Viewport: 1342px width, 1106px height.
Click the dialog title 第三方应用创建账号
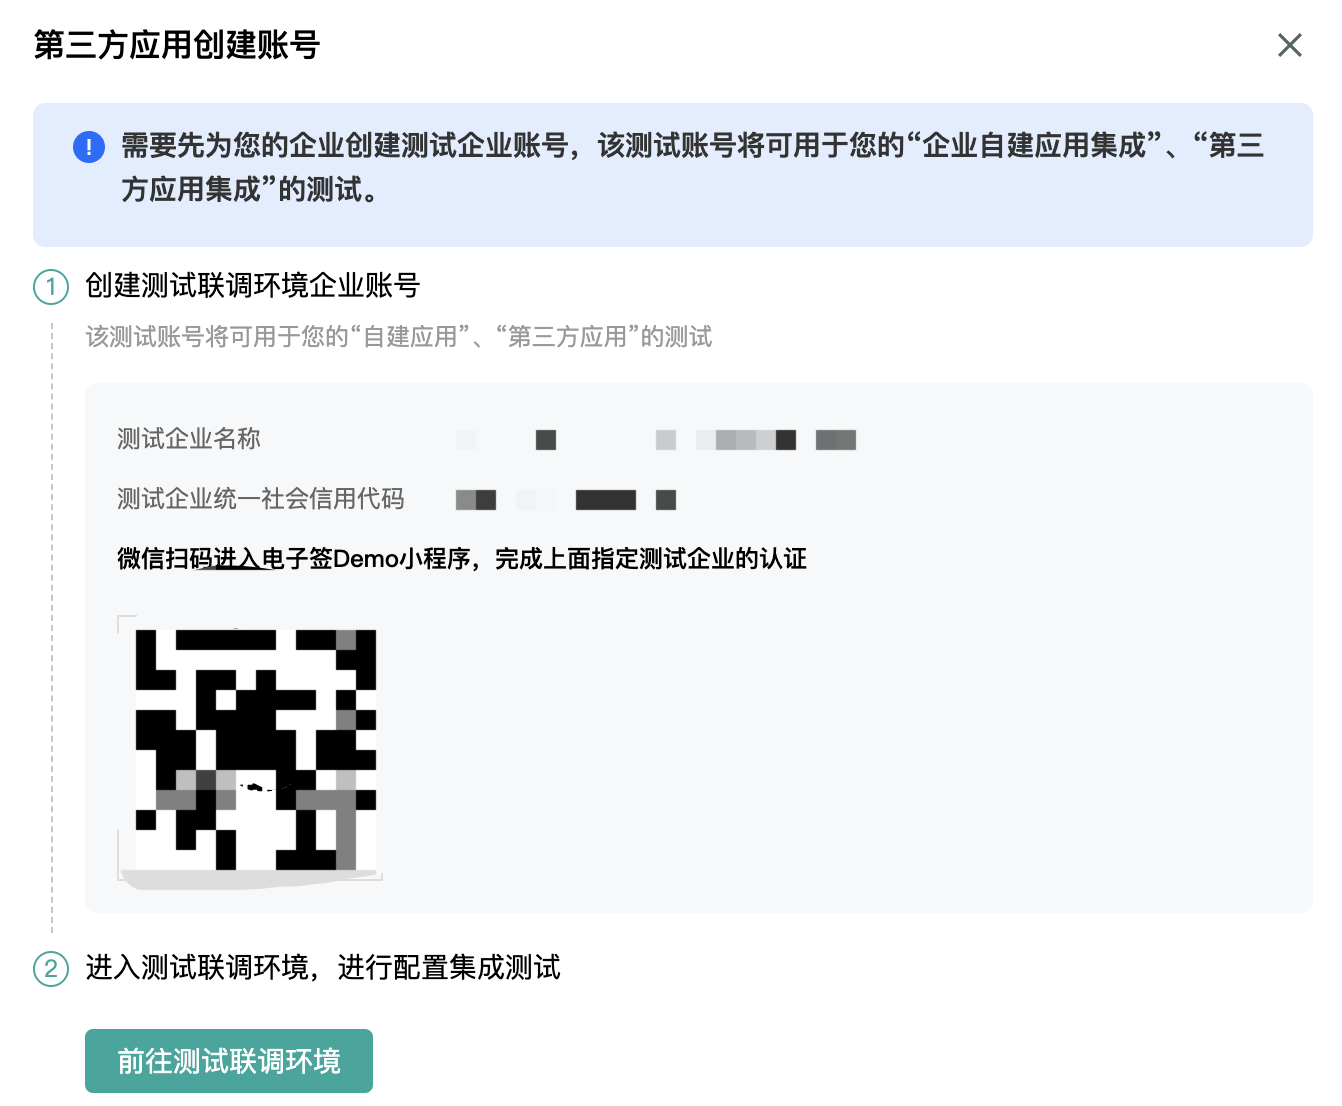[177, 45]
